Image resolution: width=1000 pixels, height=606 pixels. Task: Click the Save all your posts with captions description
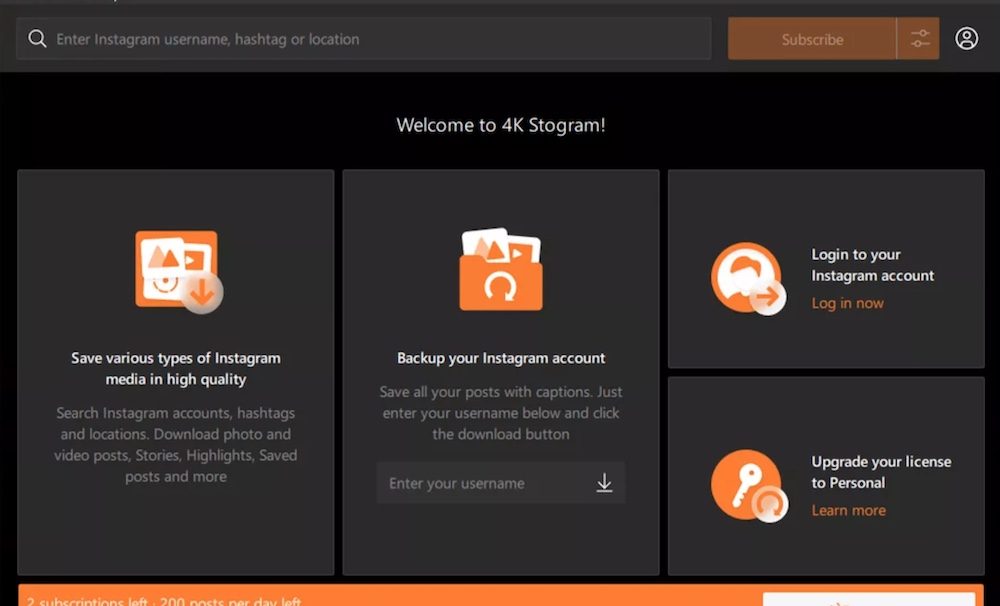(x=501, y=413)
